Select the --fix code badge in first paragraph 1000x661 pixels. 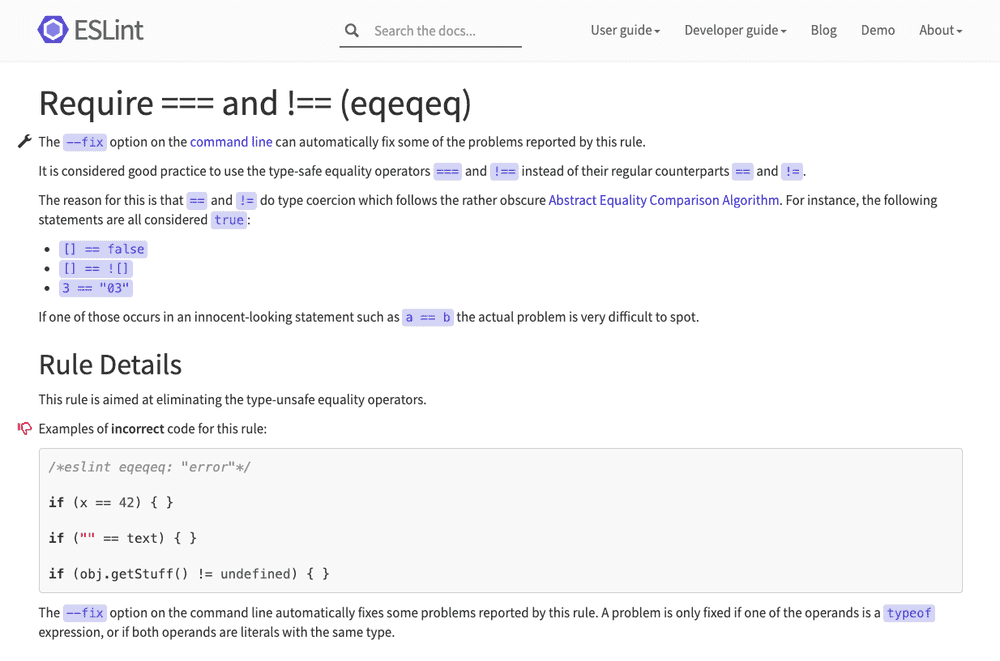(x=84, y=141)
